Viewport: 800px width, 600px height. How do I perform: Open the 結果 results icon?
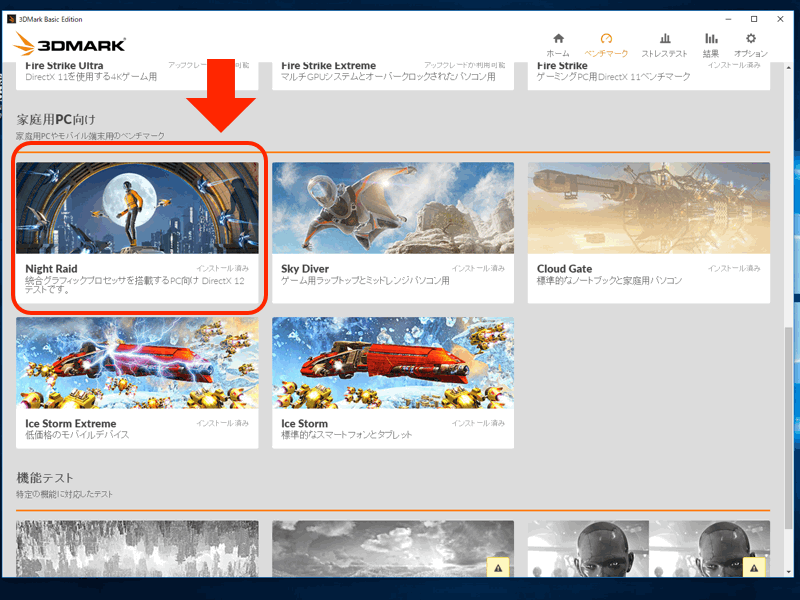711,39
